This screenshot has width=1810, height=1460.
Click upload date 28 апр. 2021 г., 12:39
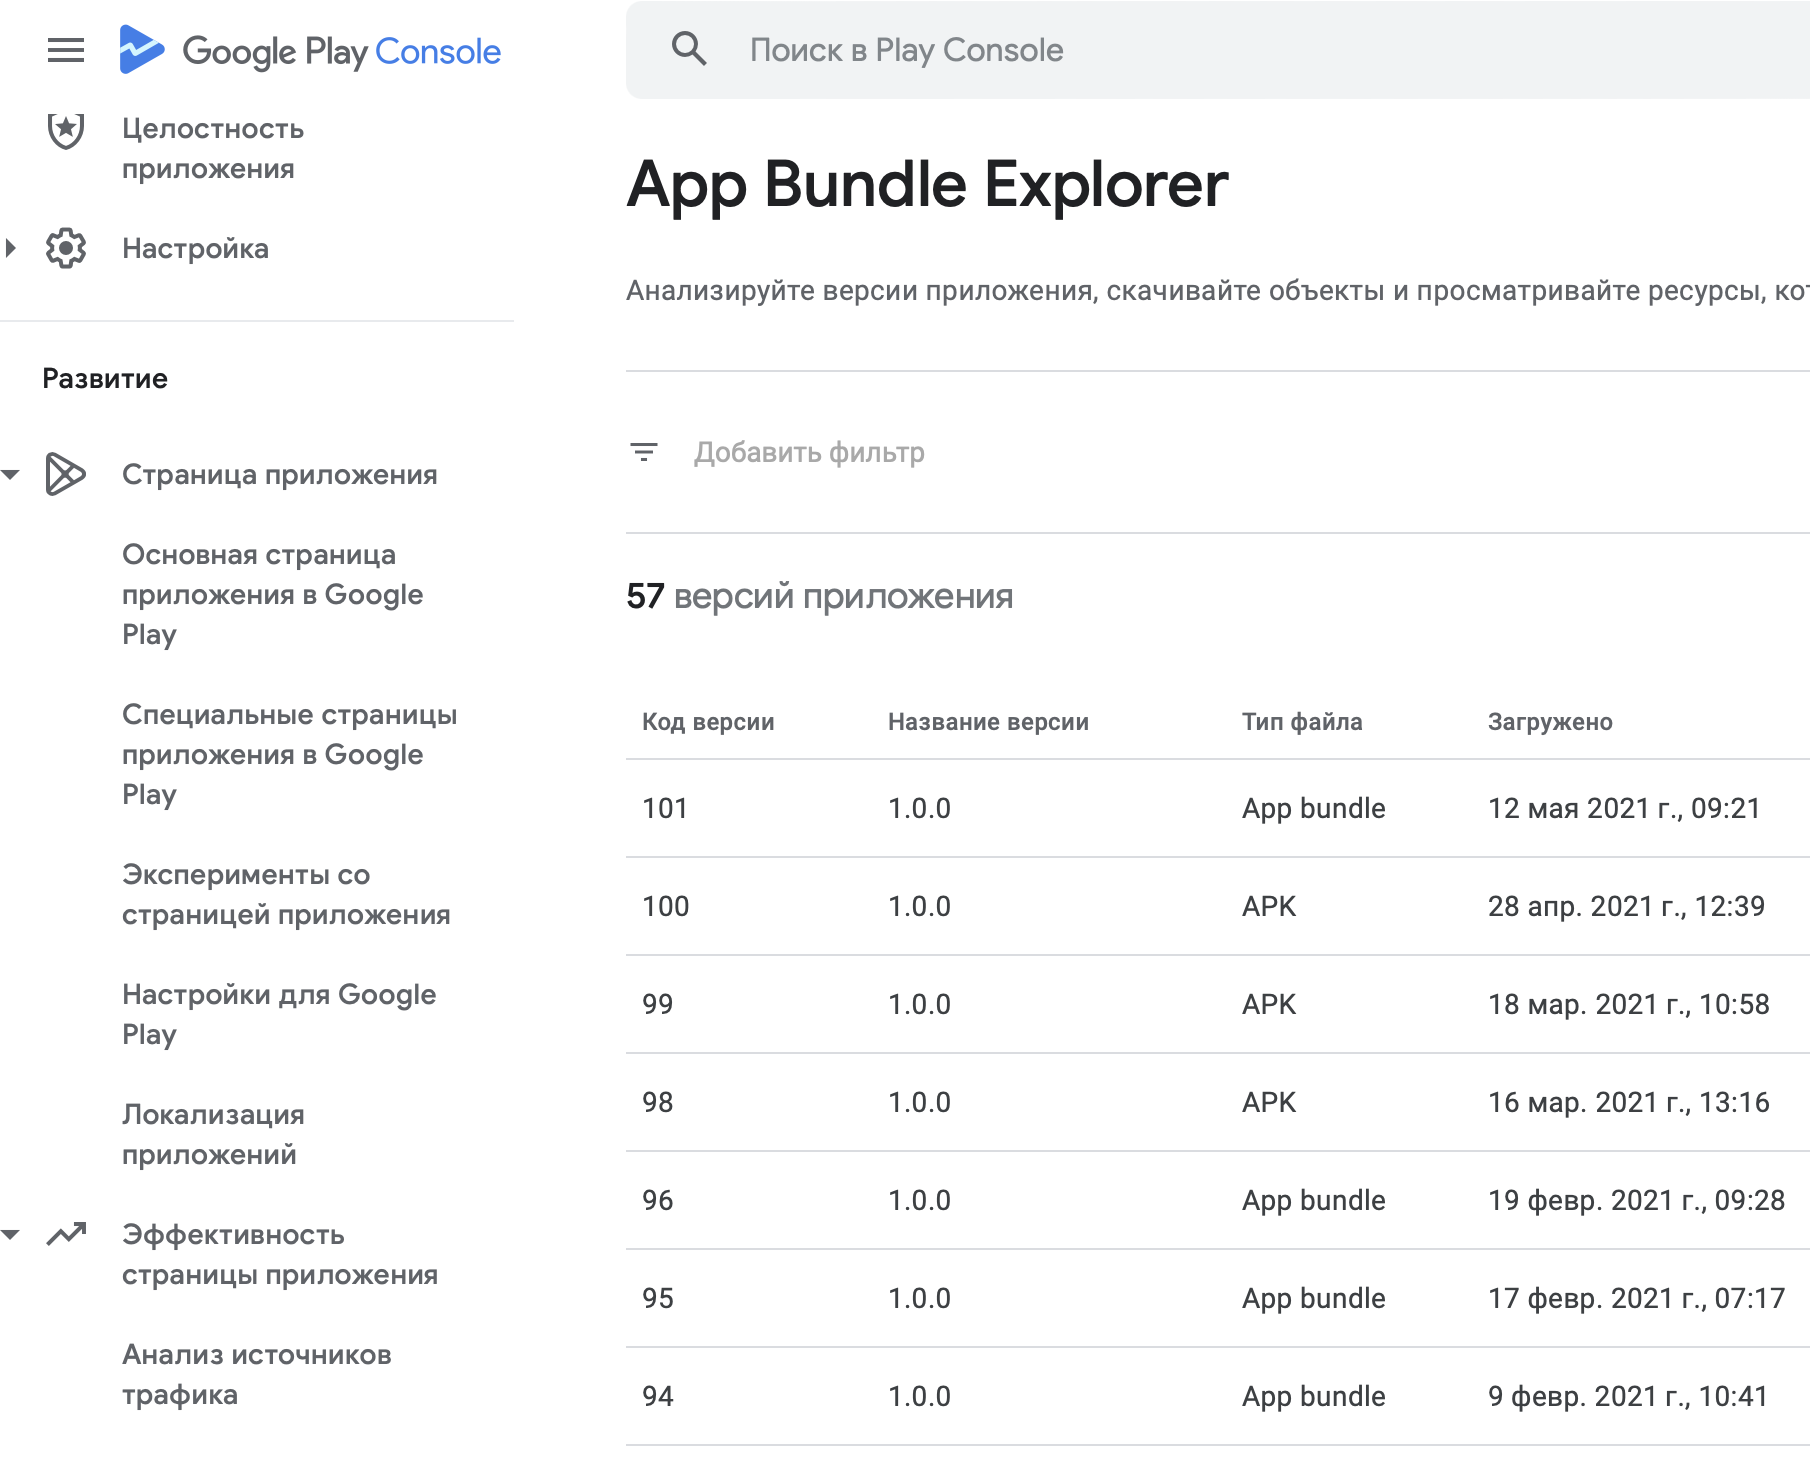[x=1626, y=906]
